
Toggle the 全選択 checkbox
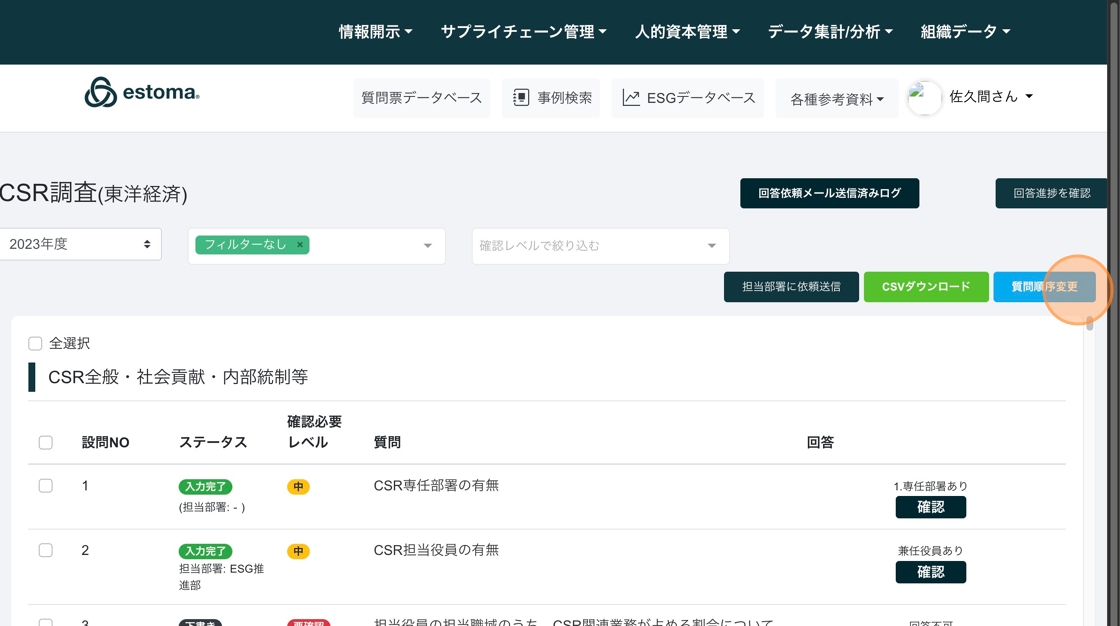[x=35, y=344]
